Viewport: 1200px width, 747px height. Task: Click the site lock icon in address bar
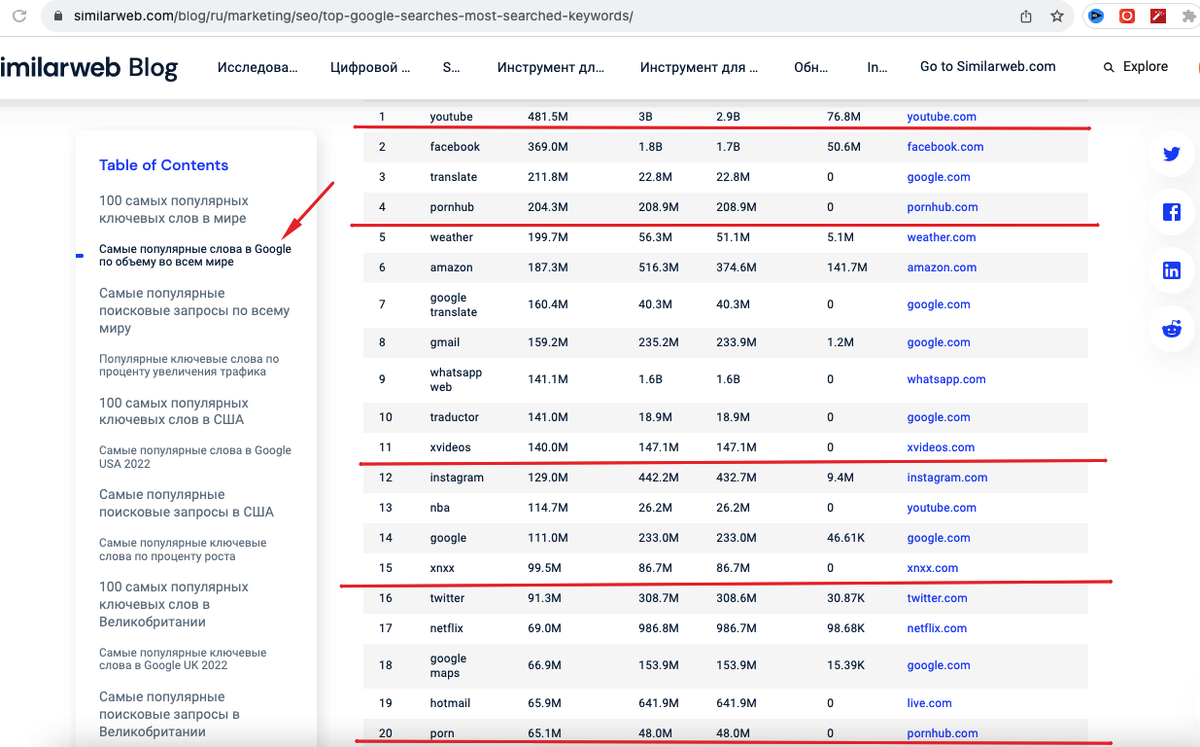tap(58, 17)
